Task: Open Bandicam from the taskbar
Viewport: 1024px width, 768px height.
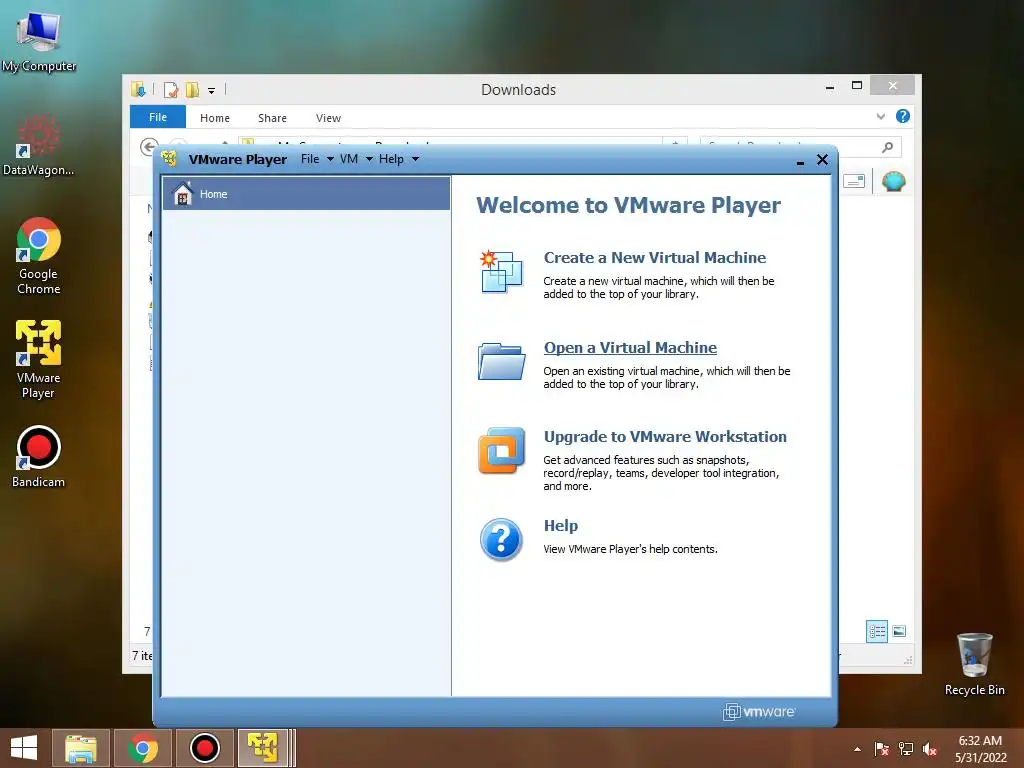Action: (204, 748)
